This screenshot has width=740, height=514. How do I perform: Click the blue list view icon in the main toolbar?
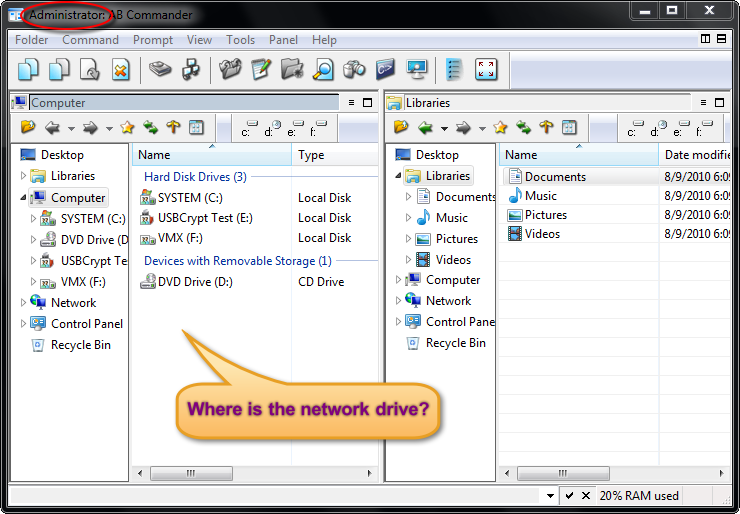tap(454, 70)
